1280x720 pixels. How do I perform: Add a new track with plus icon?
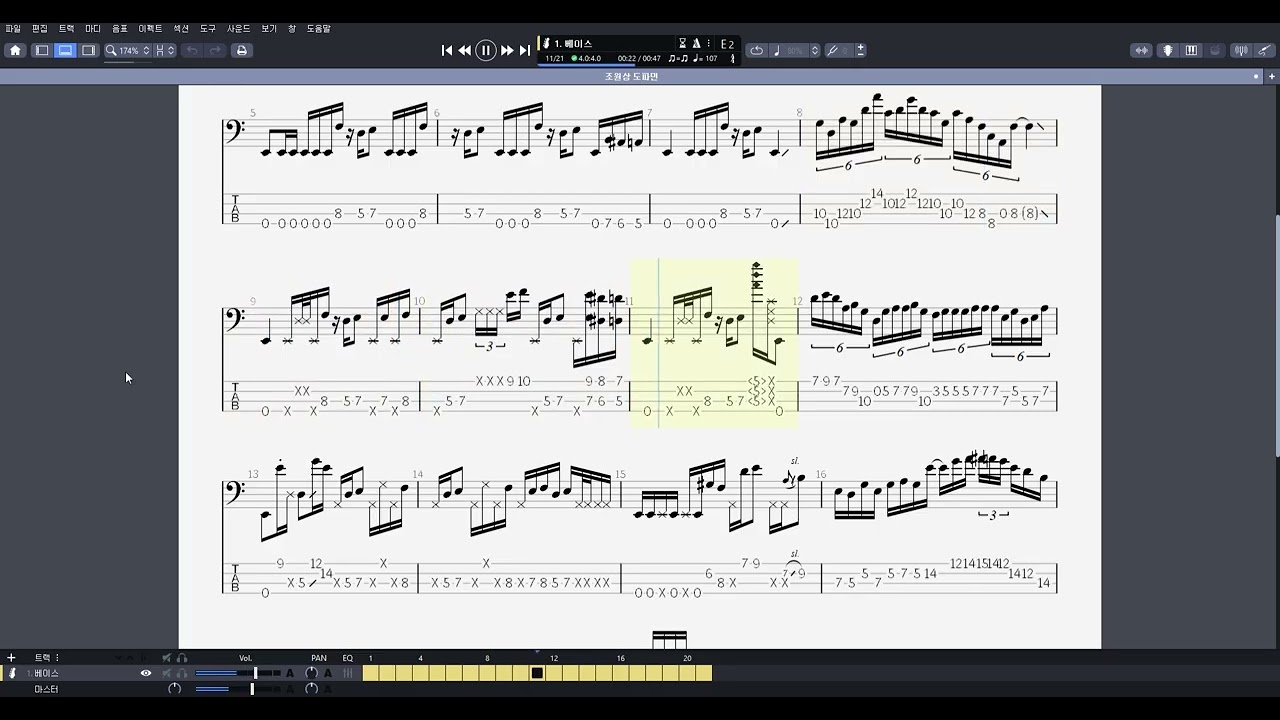(x=11, y=658)
